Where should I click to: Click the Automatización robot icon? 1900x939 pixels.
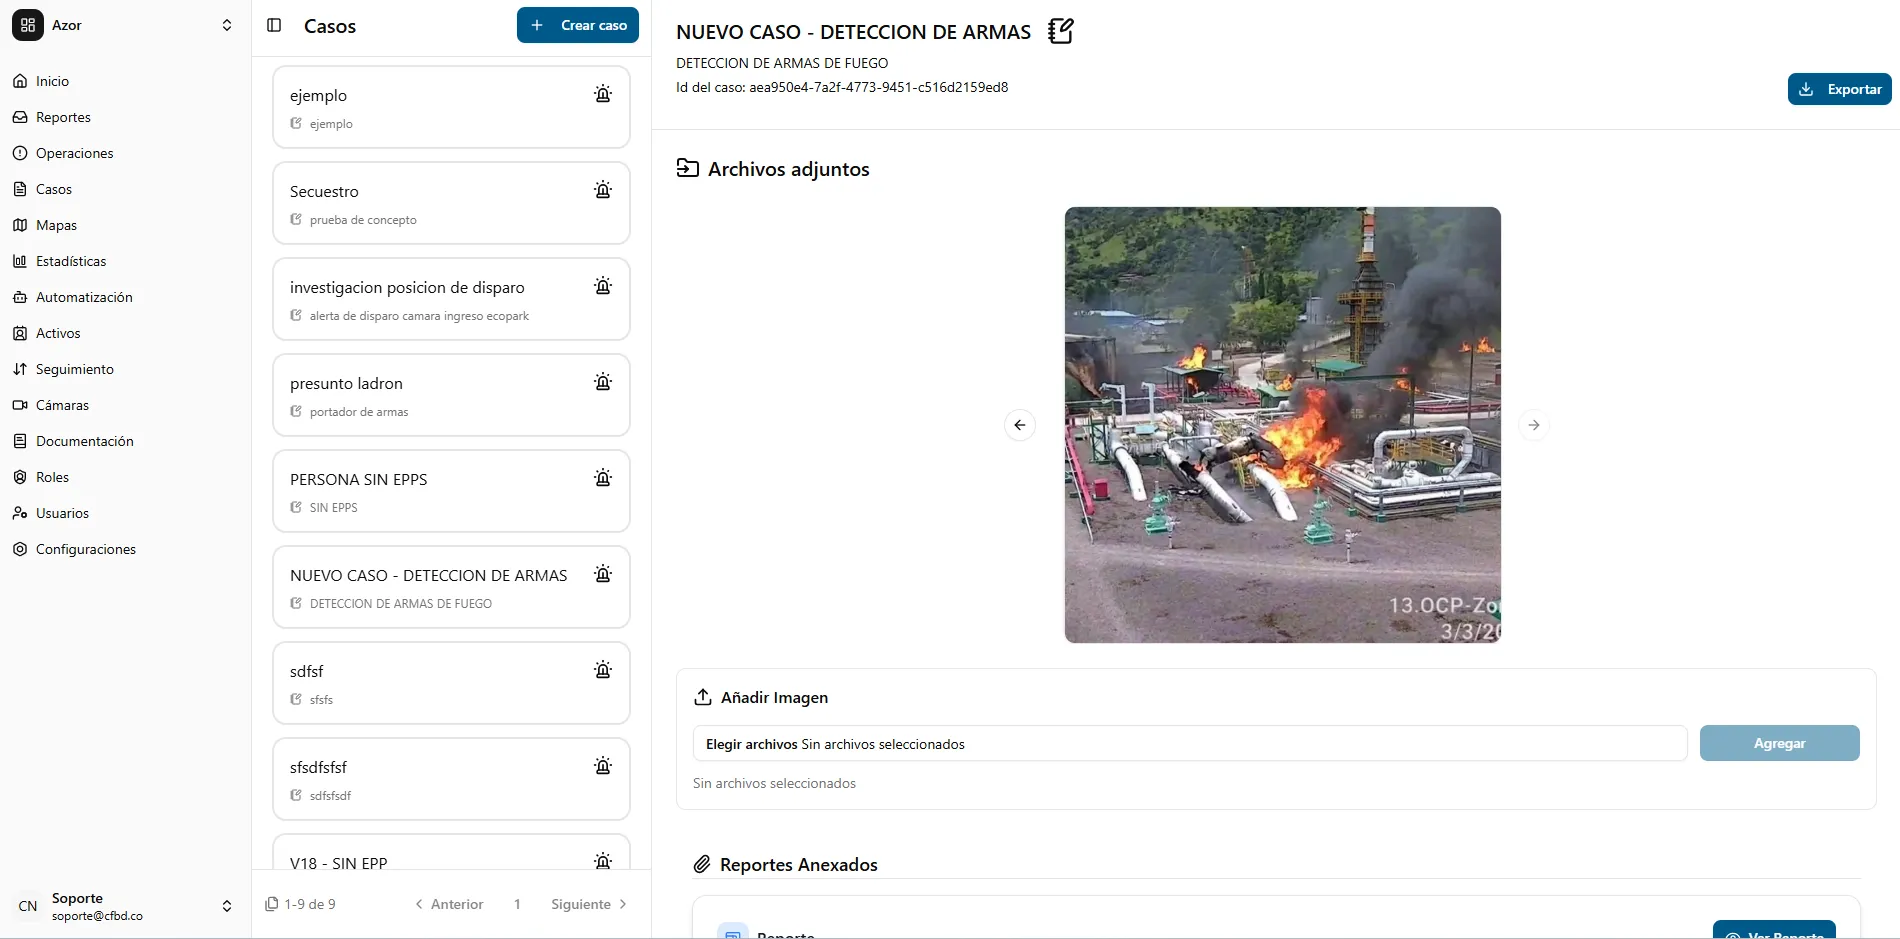pyautogui.click(x=20, y=297)
